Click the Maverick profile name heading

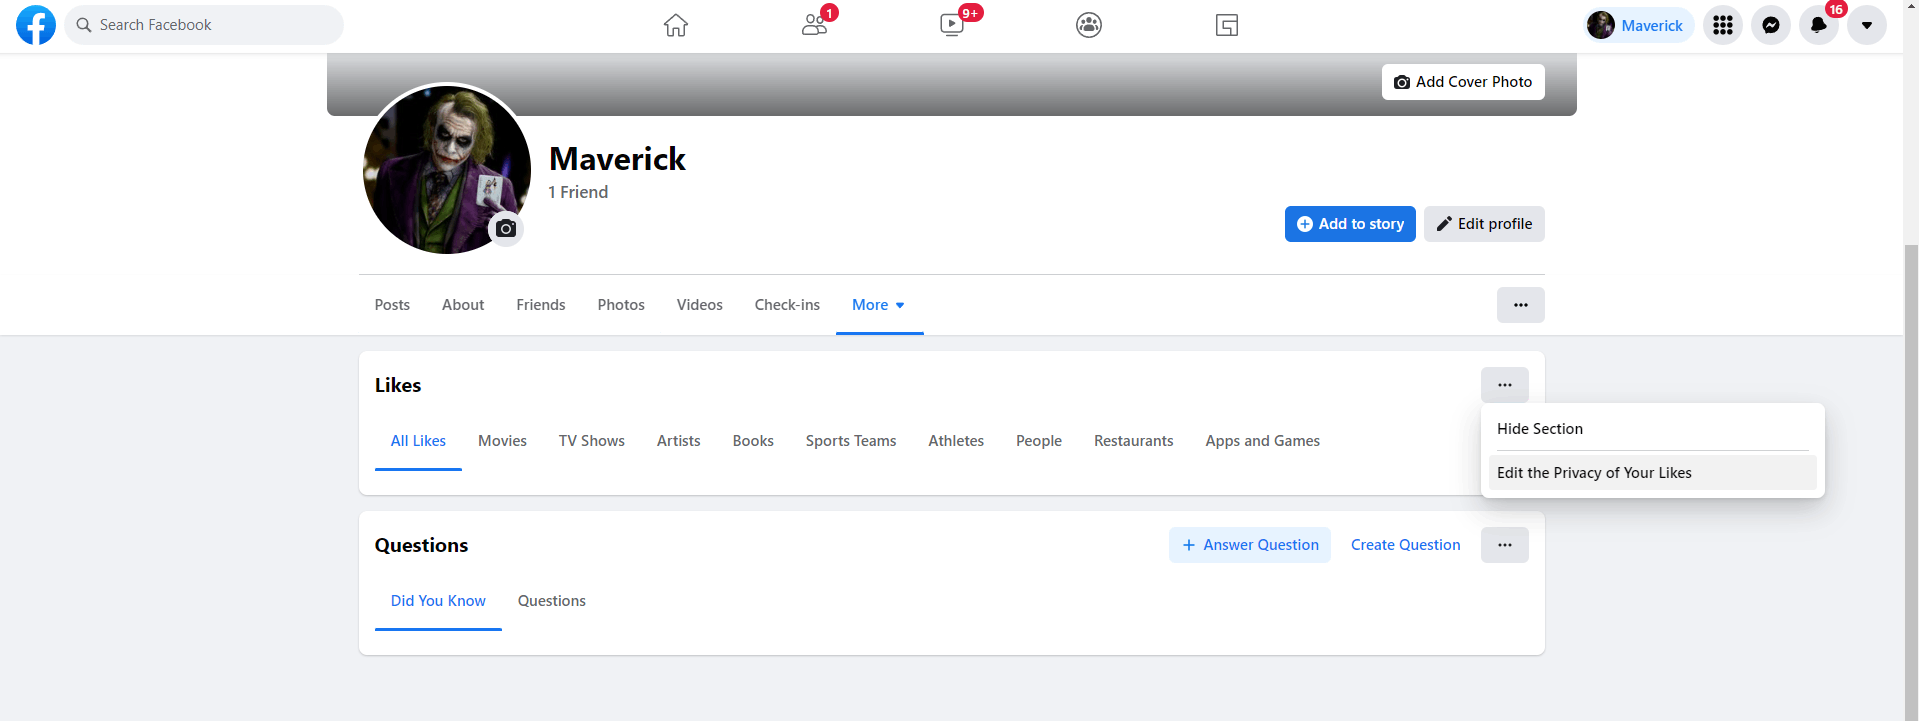(x=617, y=159)
